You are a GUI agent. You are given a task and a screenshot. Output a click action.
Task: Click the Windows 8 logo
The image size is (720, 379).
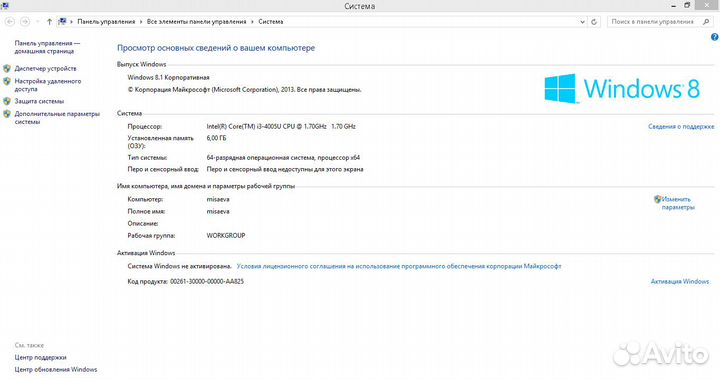click(x=622, y=88)
